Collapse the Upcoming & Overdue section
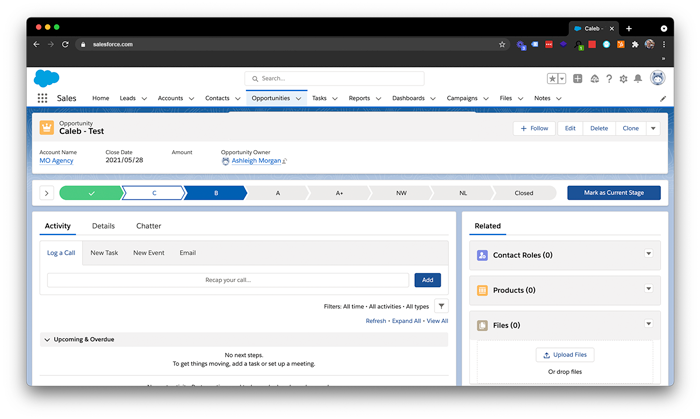Screen dimensions: 700x419 point(47,340)
